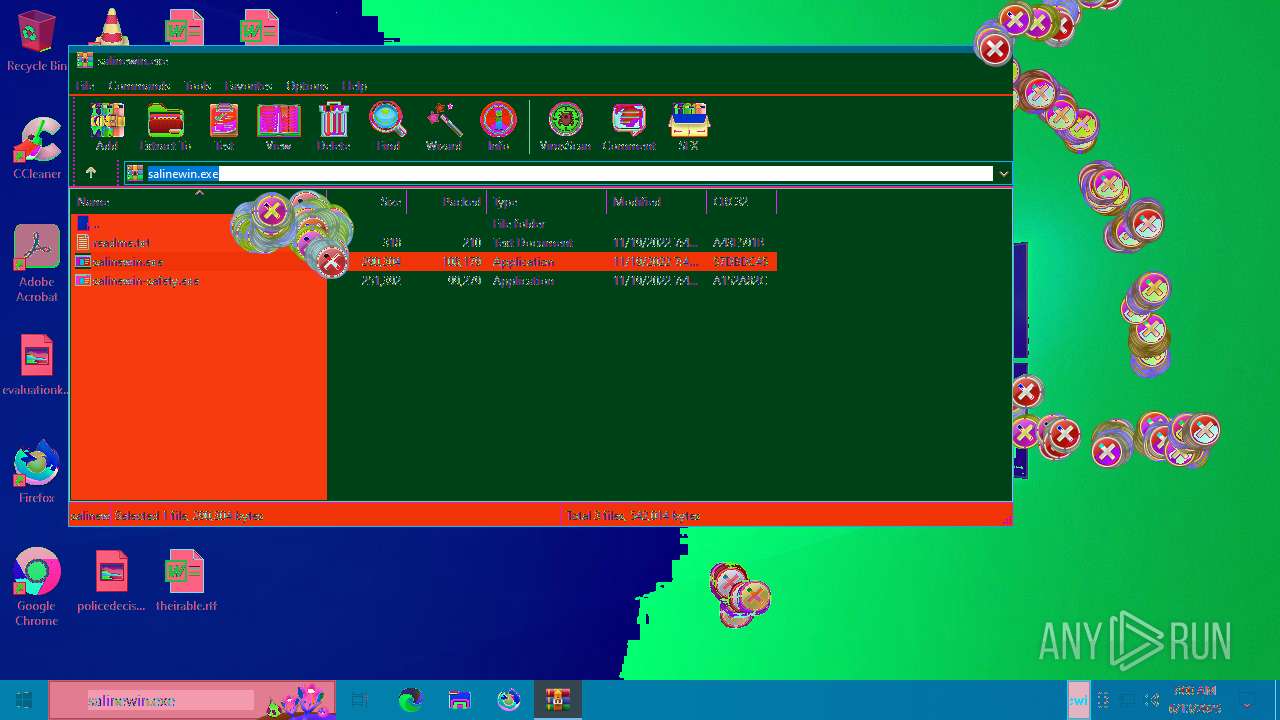Click the taskbar search box
This screenshot has height=720, width=1280.
192,700
